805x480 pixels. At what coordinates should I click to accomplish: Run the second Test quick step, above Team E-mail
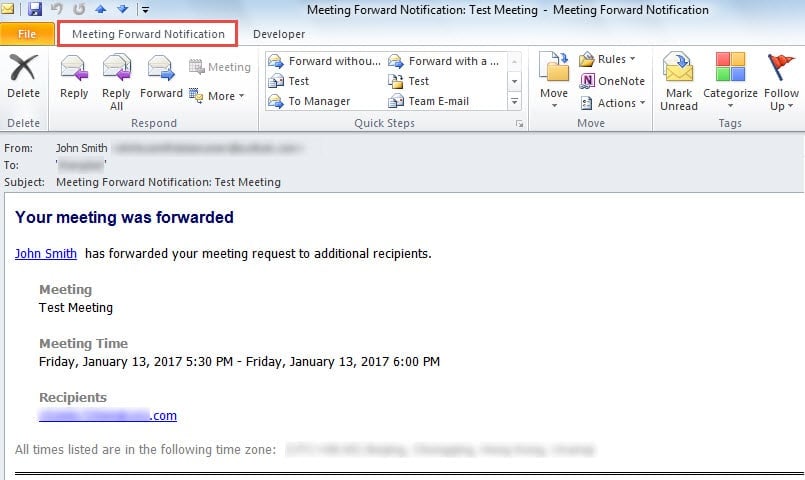(x=409, y=81)
